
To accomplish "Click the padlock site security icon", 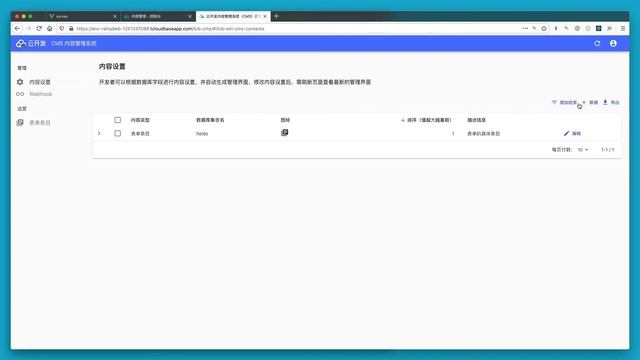I will (71, 29).
